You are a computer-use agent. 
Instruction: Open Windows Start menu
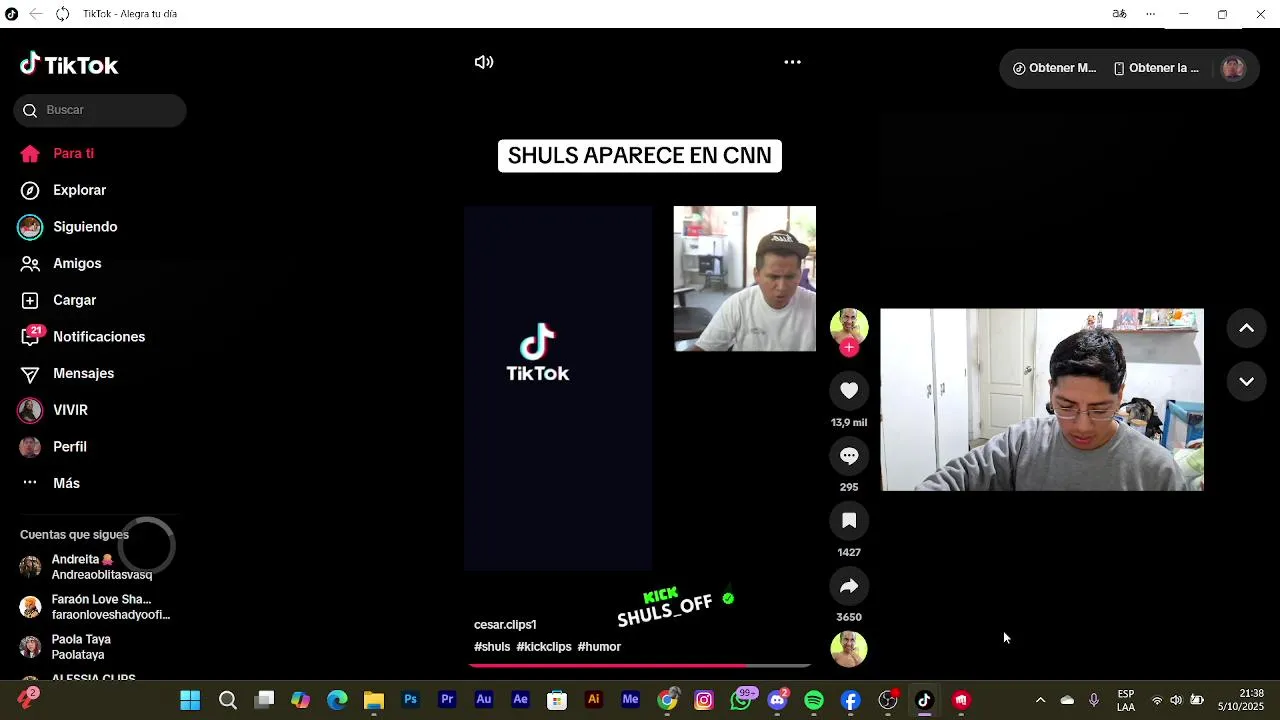click(x=190, y=700)
